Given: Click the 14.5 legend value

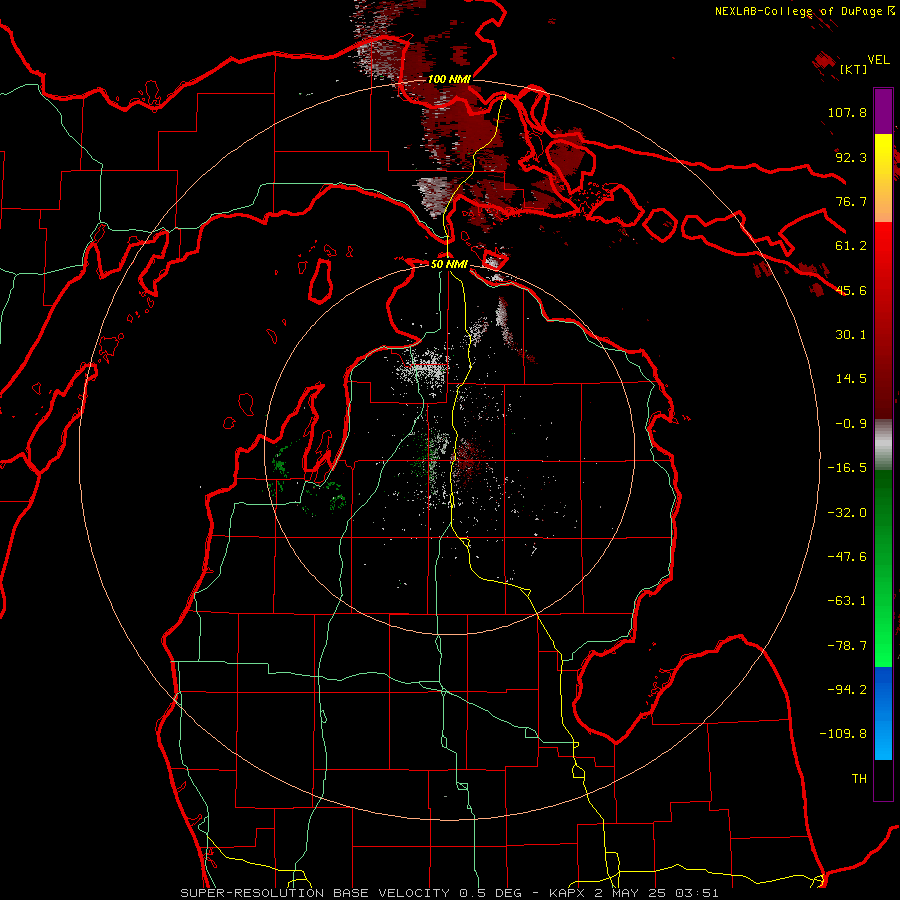Looking at the screenshot, I should tap(851, 379).
